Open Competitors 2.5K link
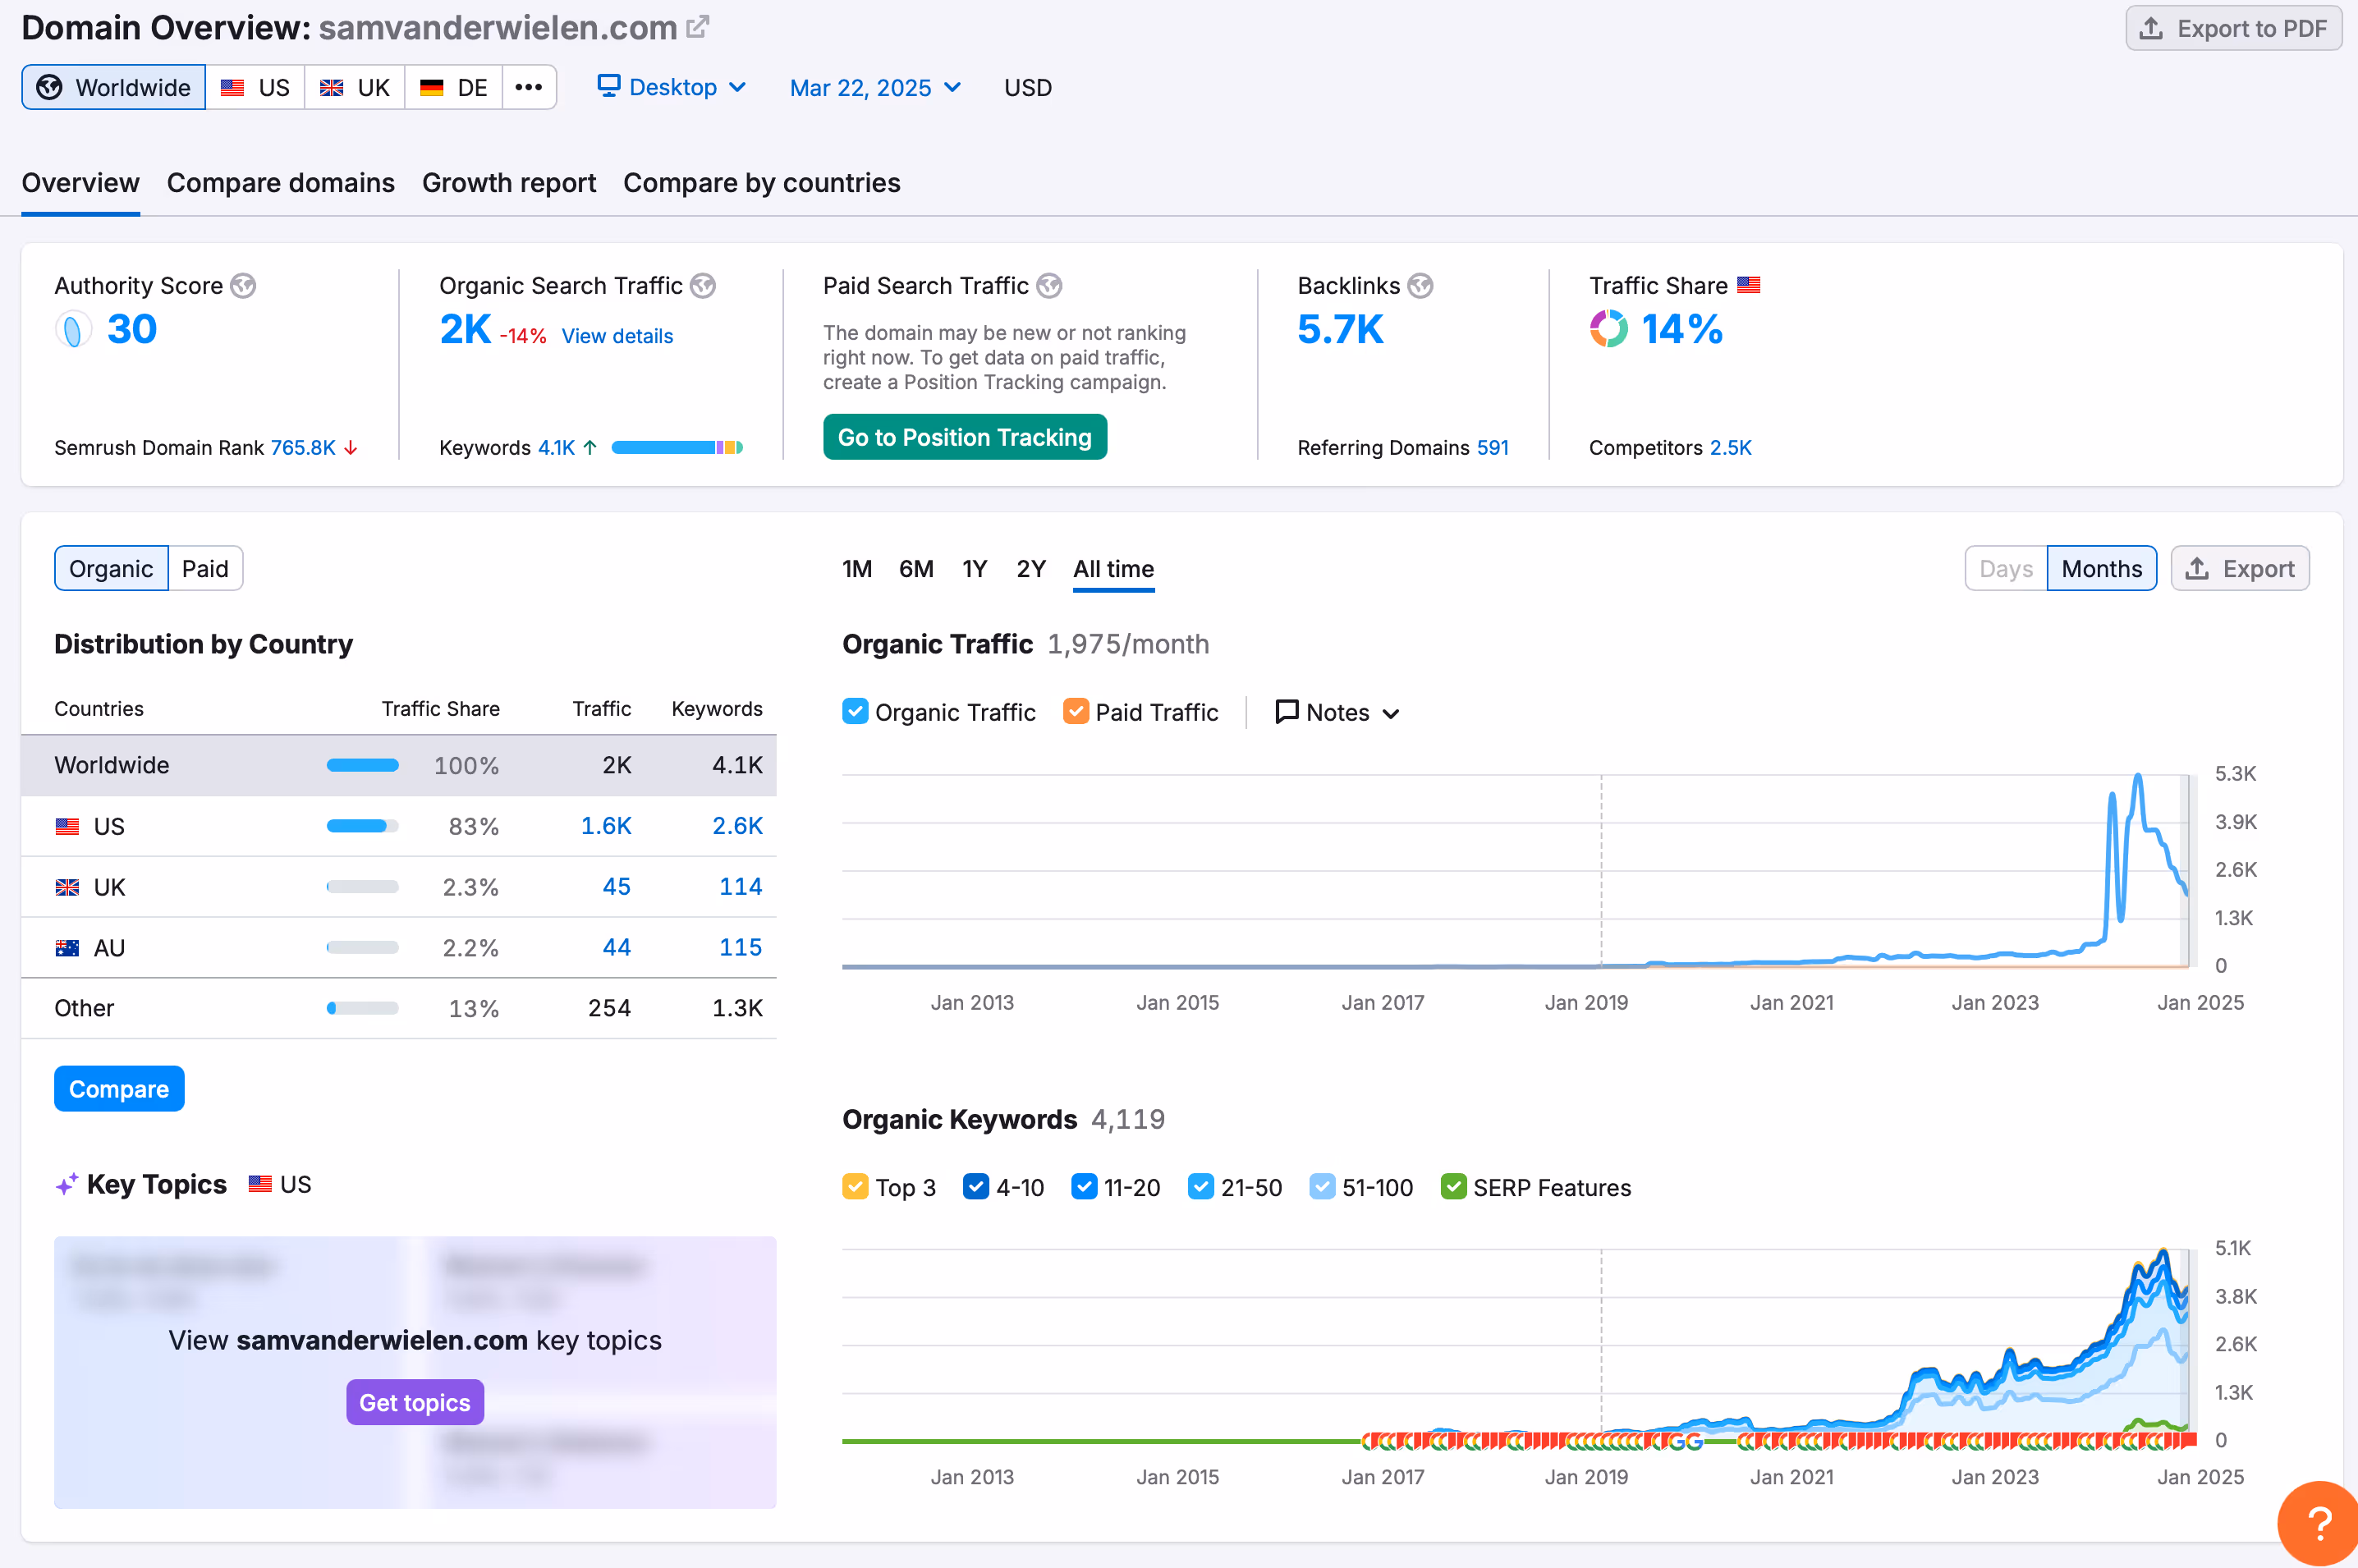Screen dimensions: 2358x1568 coord(1730,448)
